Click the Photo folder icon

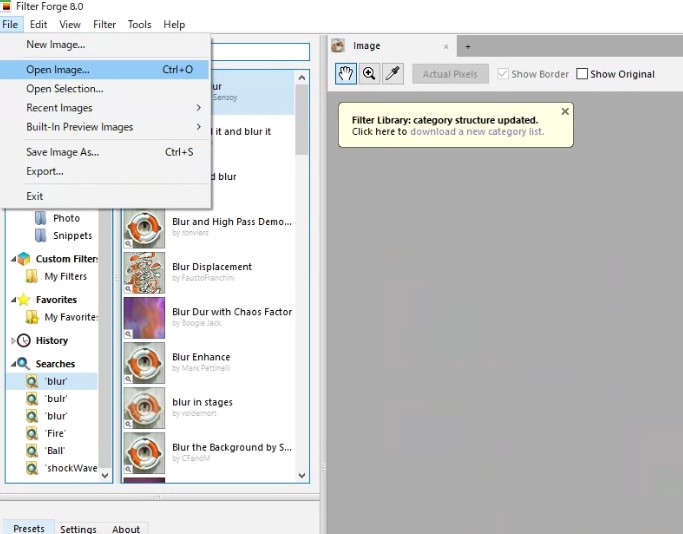41,218
